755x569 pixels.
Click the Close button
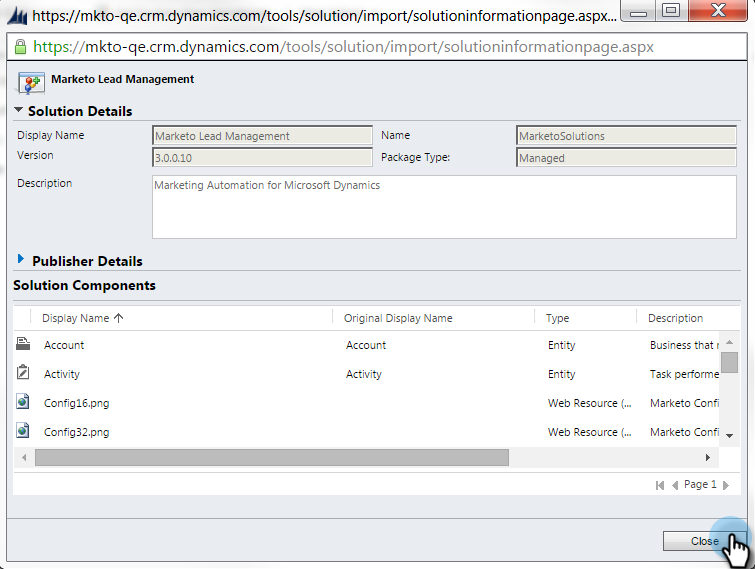click(704, 541)
